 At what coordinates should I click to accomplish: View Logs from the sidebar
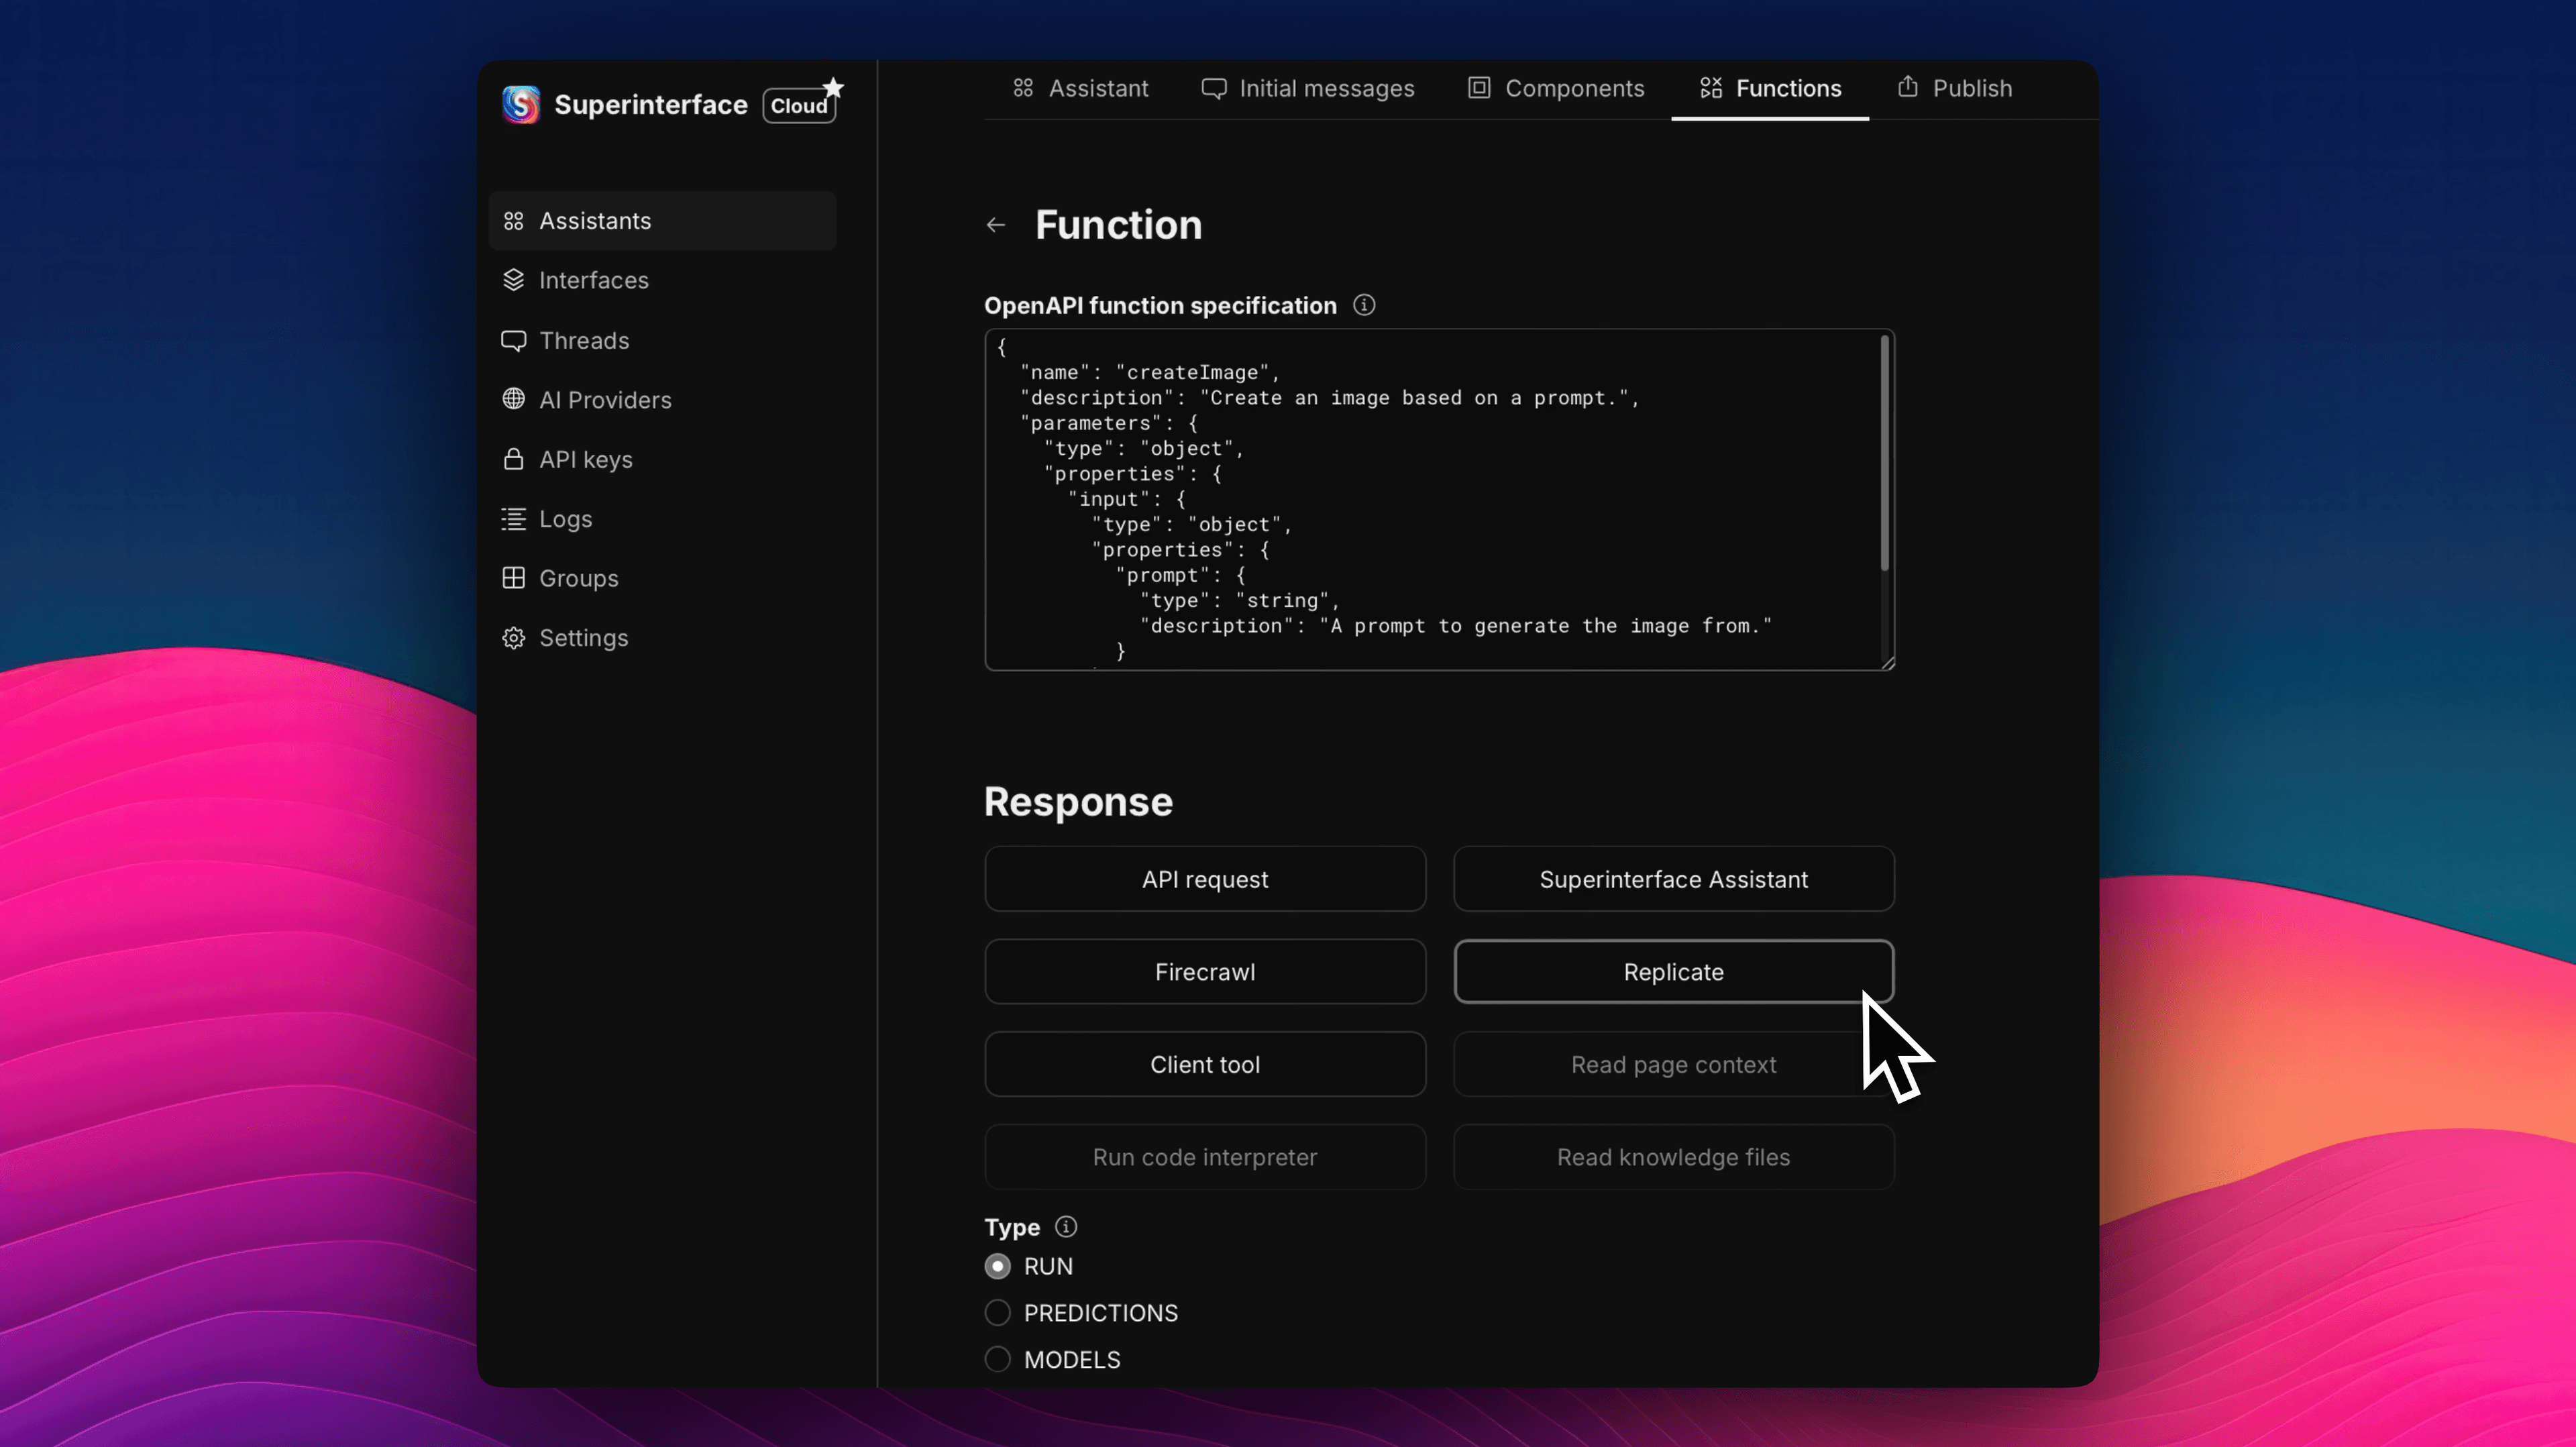pyautogui.click(x=565, y=518)
